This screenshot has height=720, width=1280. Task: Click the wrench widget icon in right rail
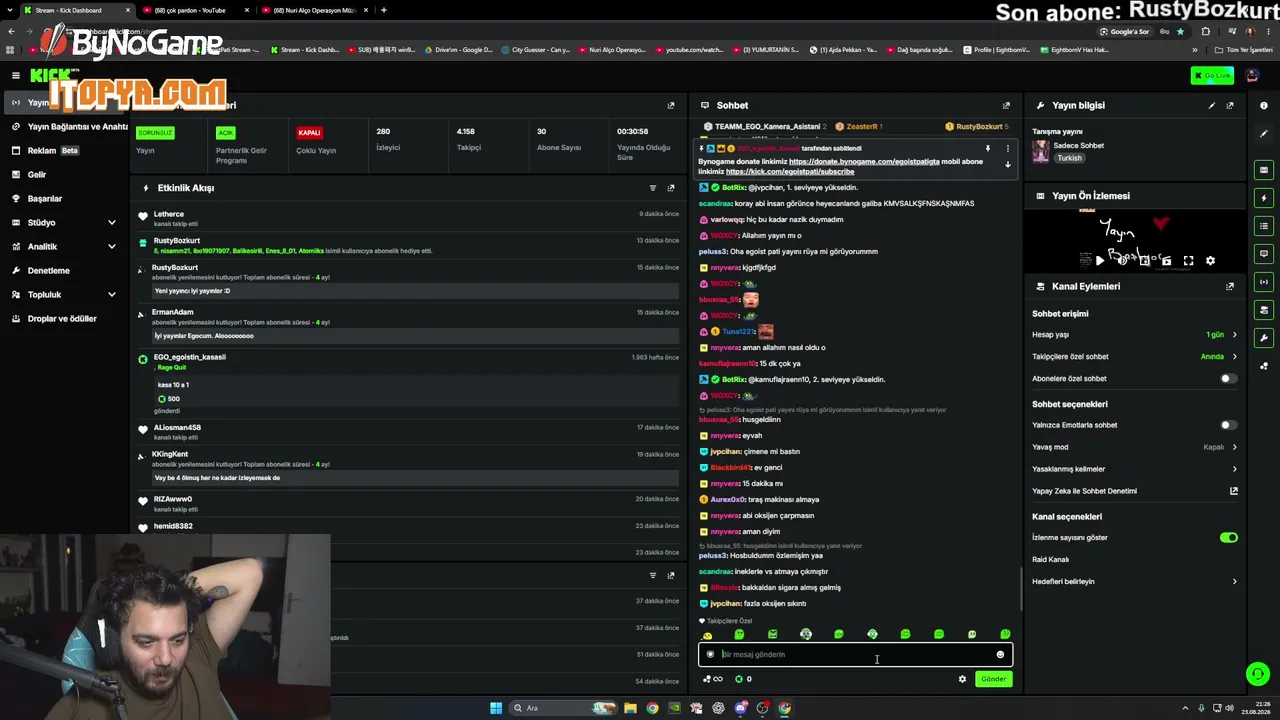(x=1264, y=338)
